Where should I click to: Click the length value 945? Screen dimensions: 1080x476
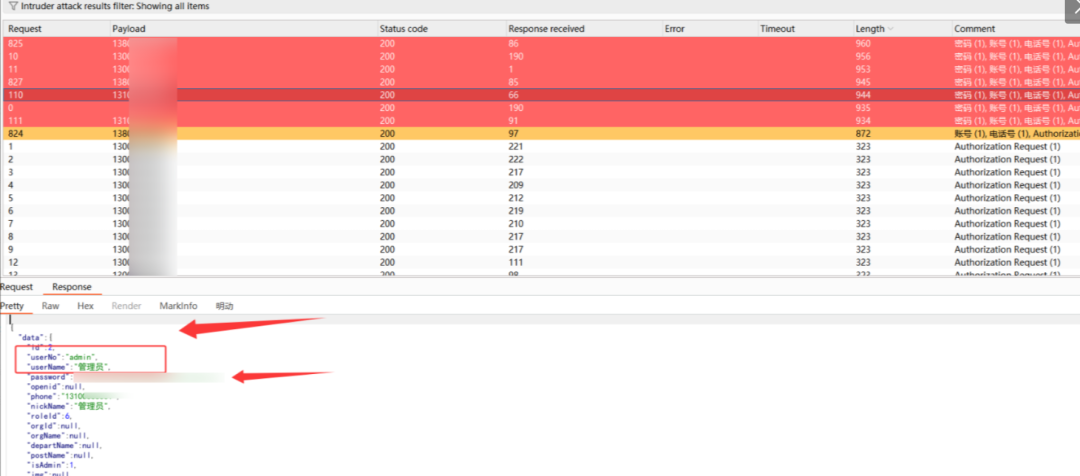click(863, 82)
